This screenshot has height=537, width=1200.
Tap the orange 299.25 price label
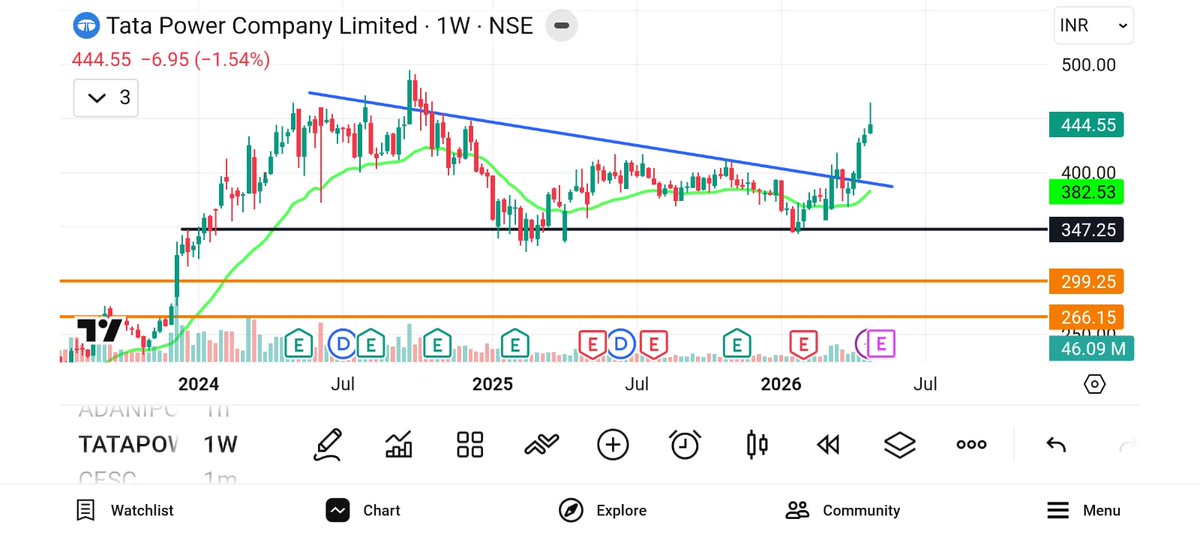tap(1088, 281)
